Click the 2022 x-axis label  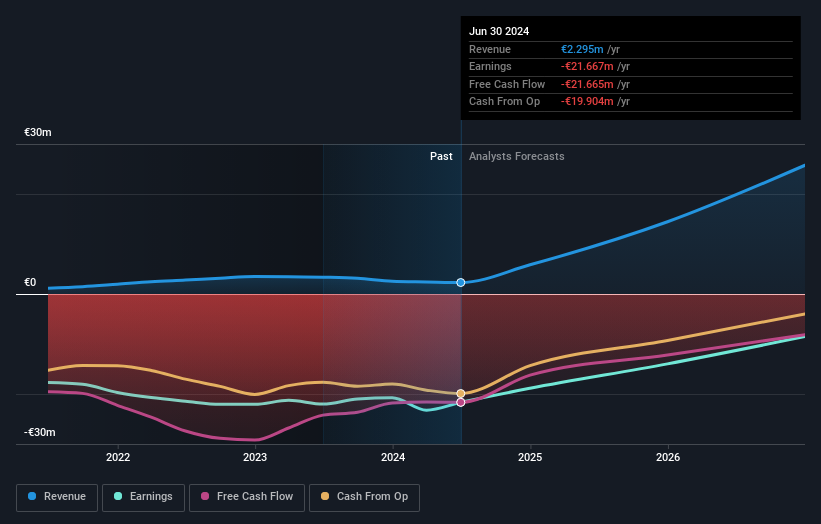(118, 457)
